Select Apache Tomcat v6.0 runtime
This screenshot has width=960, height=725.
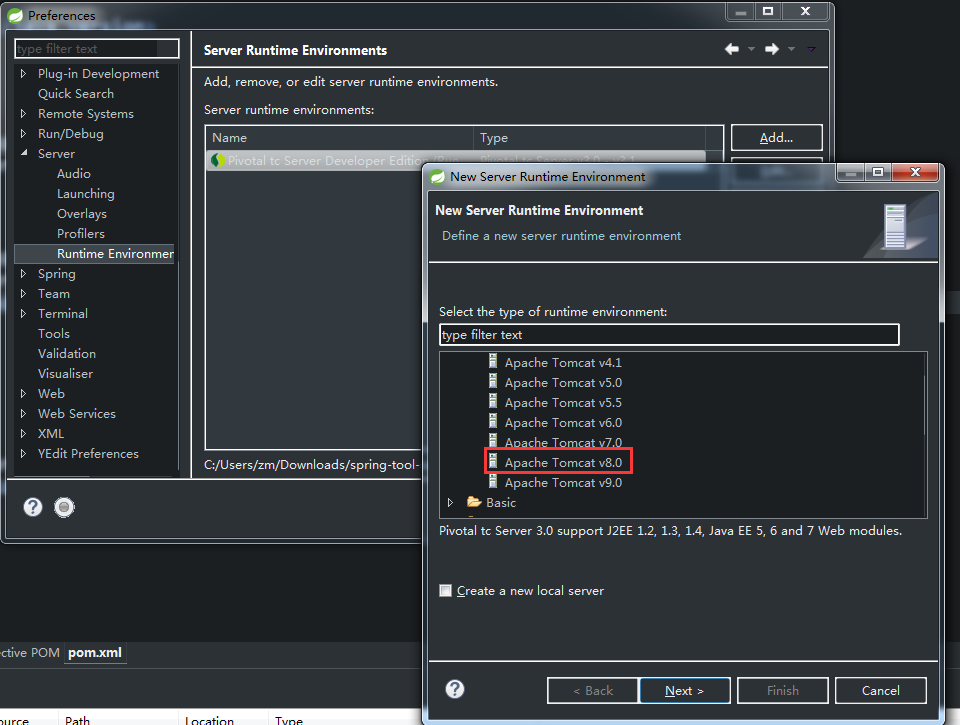coord(563,423)
